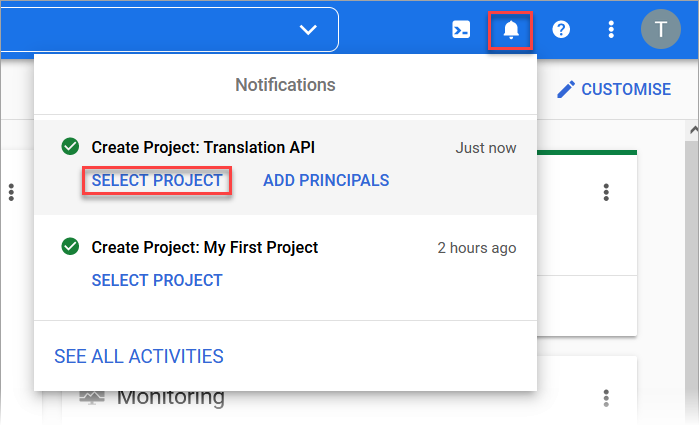Click the green checkmark beside My First Project
The width and height of the screenshot is (699, 426).
pyautogui.click(x=70, y=246)
